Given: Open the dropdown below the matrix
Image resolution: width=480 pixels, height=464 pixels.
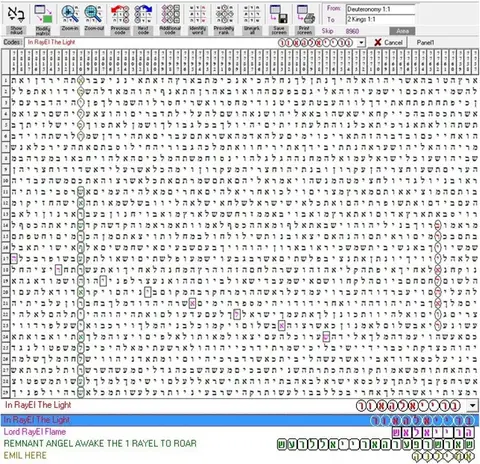Looking at the screenshot, I should pyautogui.click(x=473, y=405).
